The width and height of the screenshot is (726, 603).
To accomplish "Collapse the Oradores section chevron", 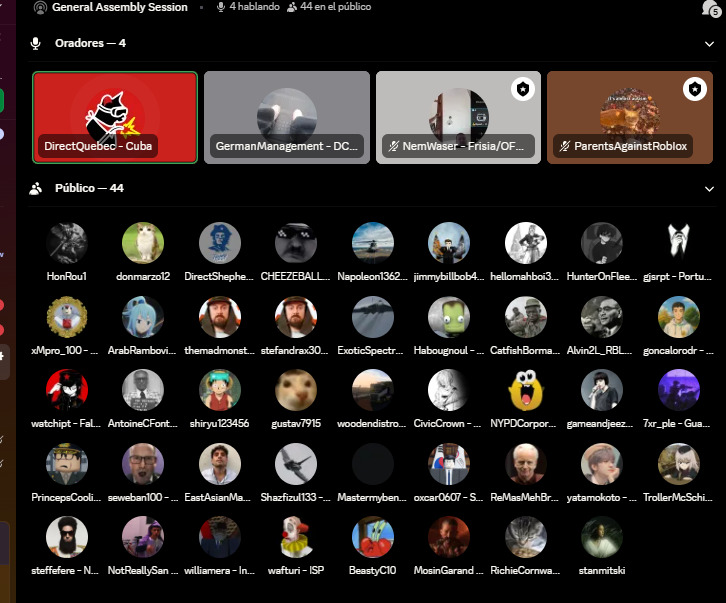I will point(709,44).
